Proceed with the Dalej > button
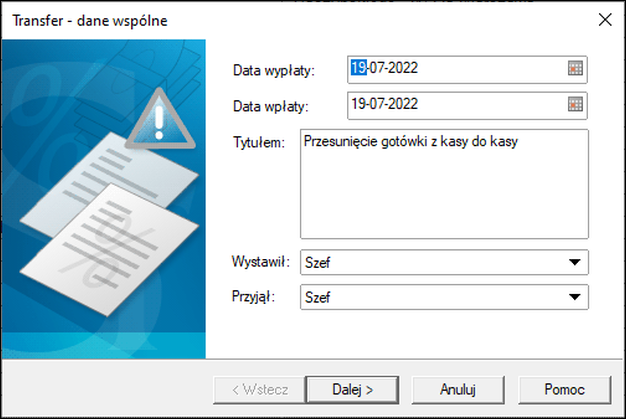This screenshot has width=626, height=419. 352,389
